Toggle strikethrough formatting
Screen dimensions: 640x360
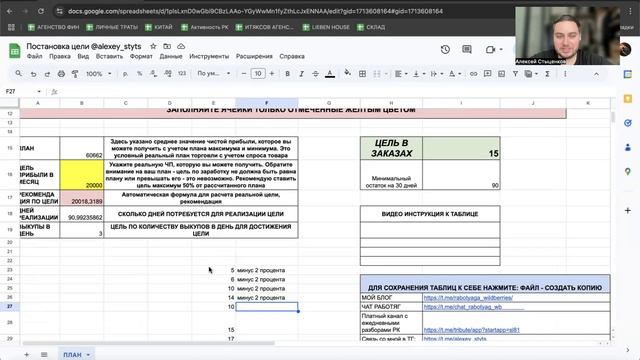coord(316,74)
